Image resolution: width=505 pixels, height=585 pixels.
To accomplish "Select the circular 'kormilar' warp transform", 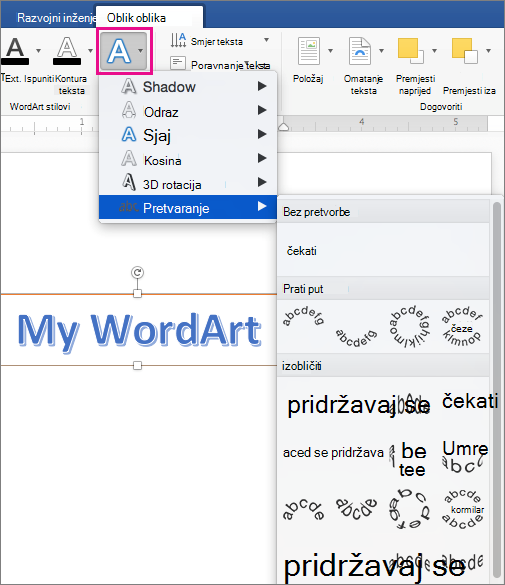I will [462, 509].
